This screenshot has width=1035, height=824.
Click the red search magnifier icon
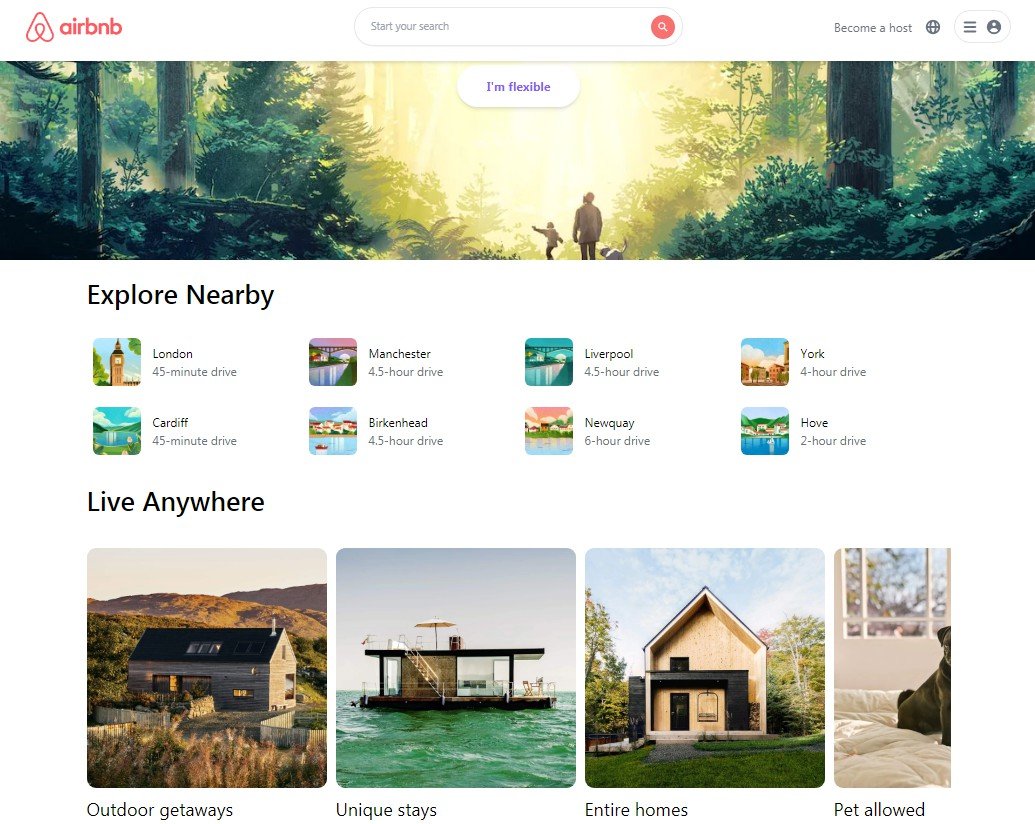(x=662, y=27)
